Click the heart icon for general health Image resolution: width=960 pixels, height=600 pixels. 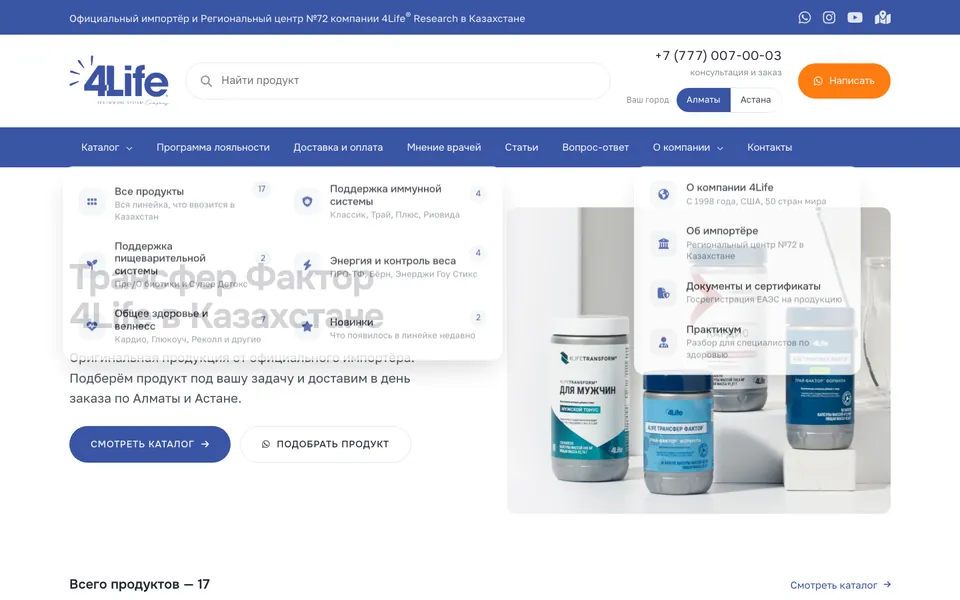[92, 326]
